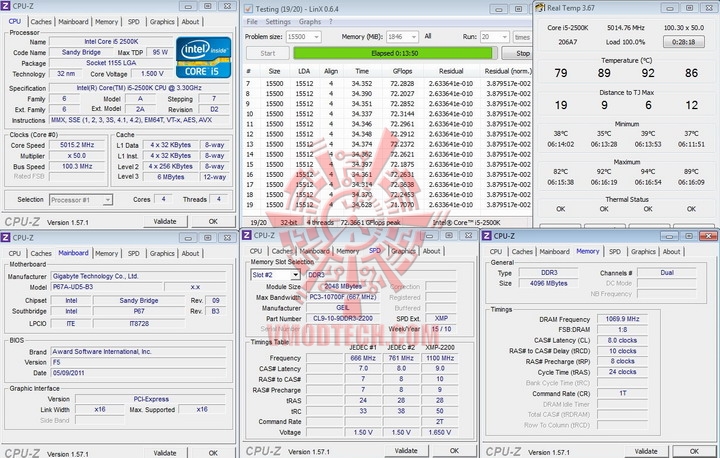
Task: Click OK in the SPD CPU-Z window
Action: click(454, 451)
